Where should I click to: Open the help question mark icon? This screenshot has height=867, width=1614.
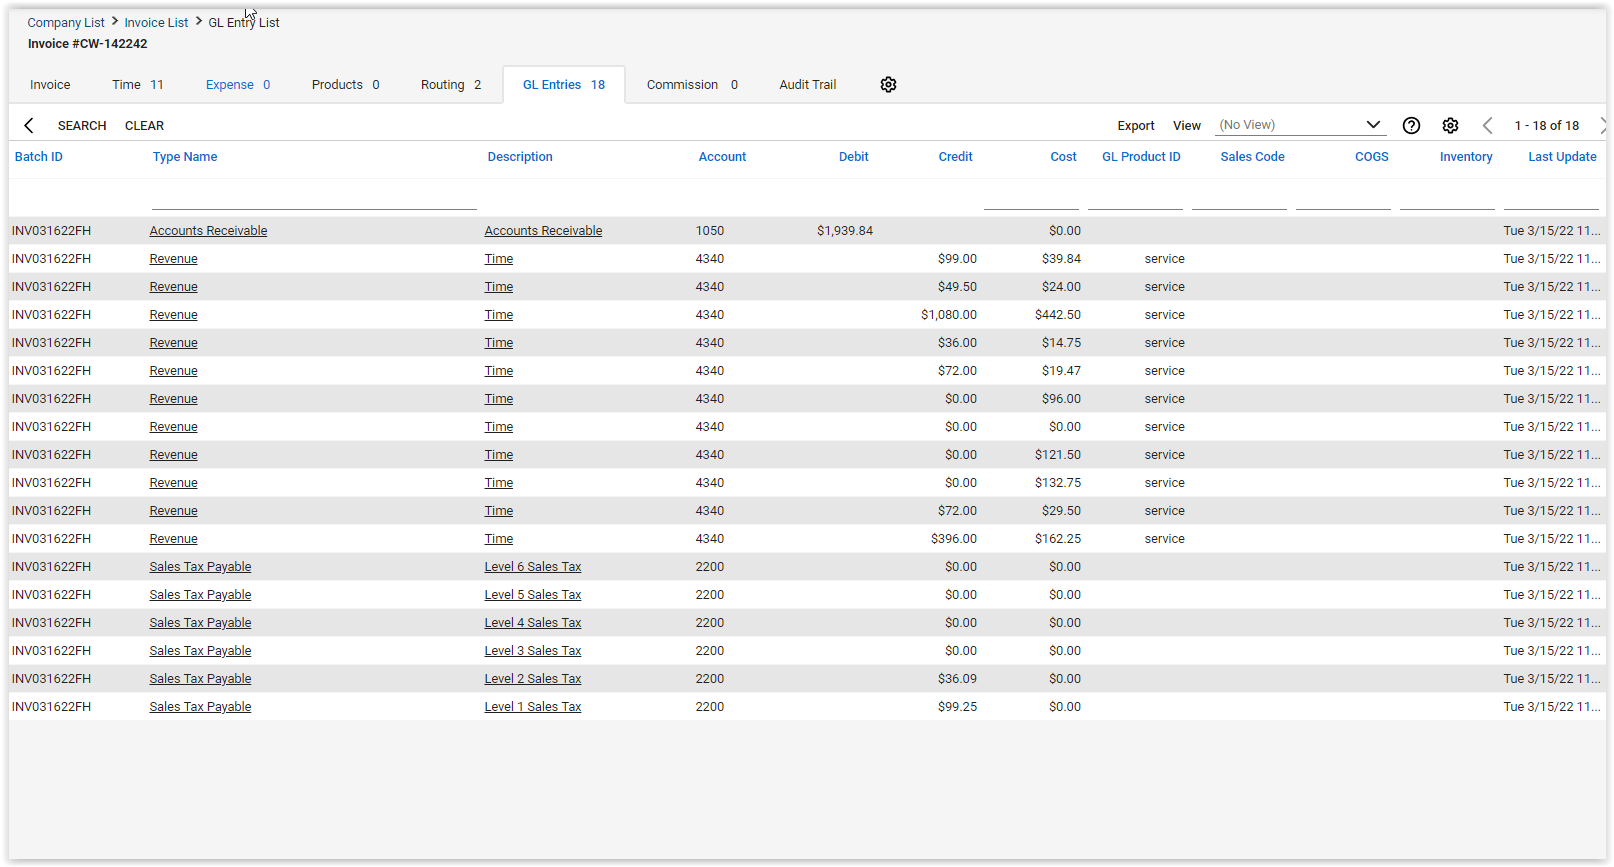click(x=1411, y=125)
